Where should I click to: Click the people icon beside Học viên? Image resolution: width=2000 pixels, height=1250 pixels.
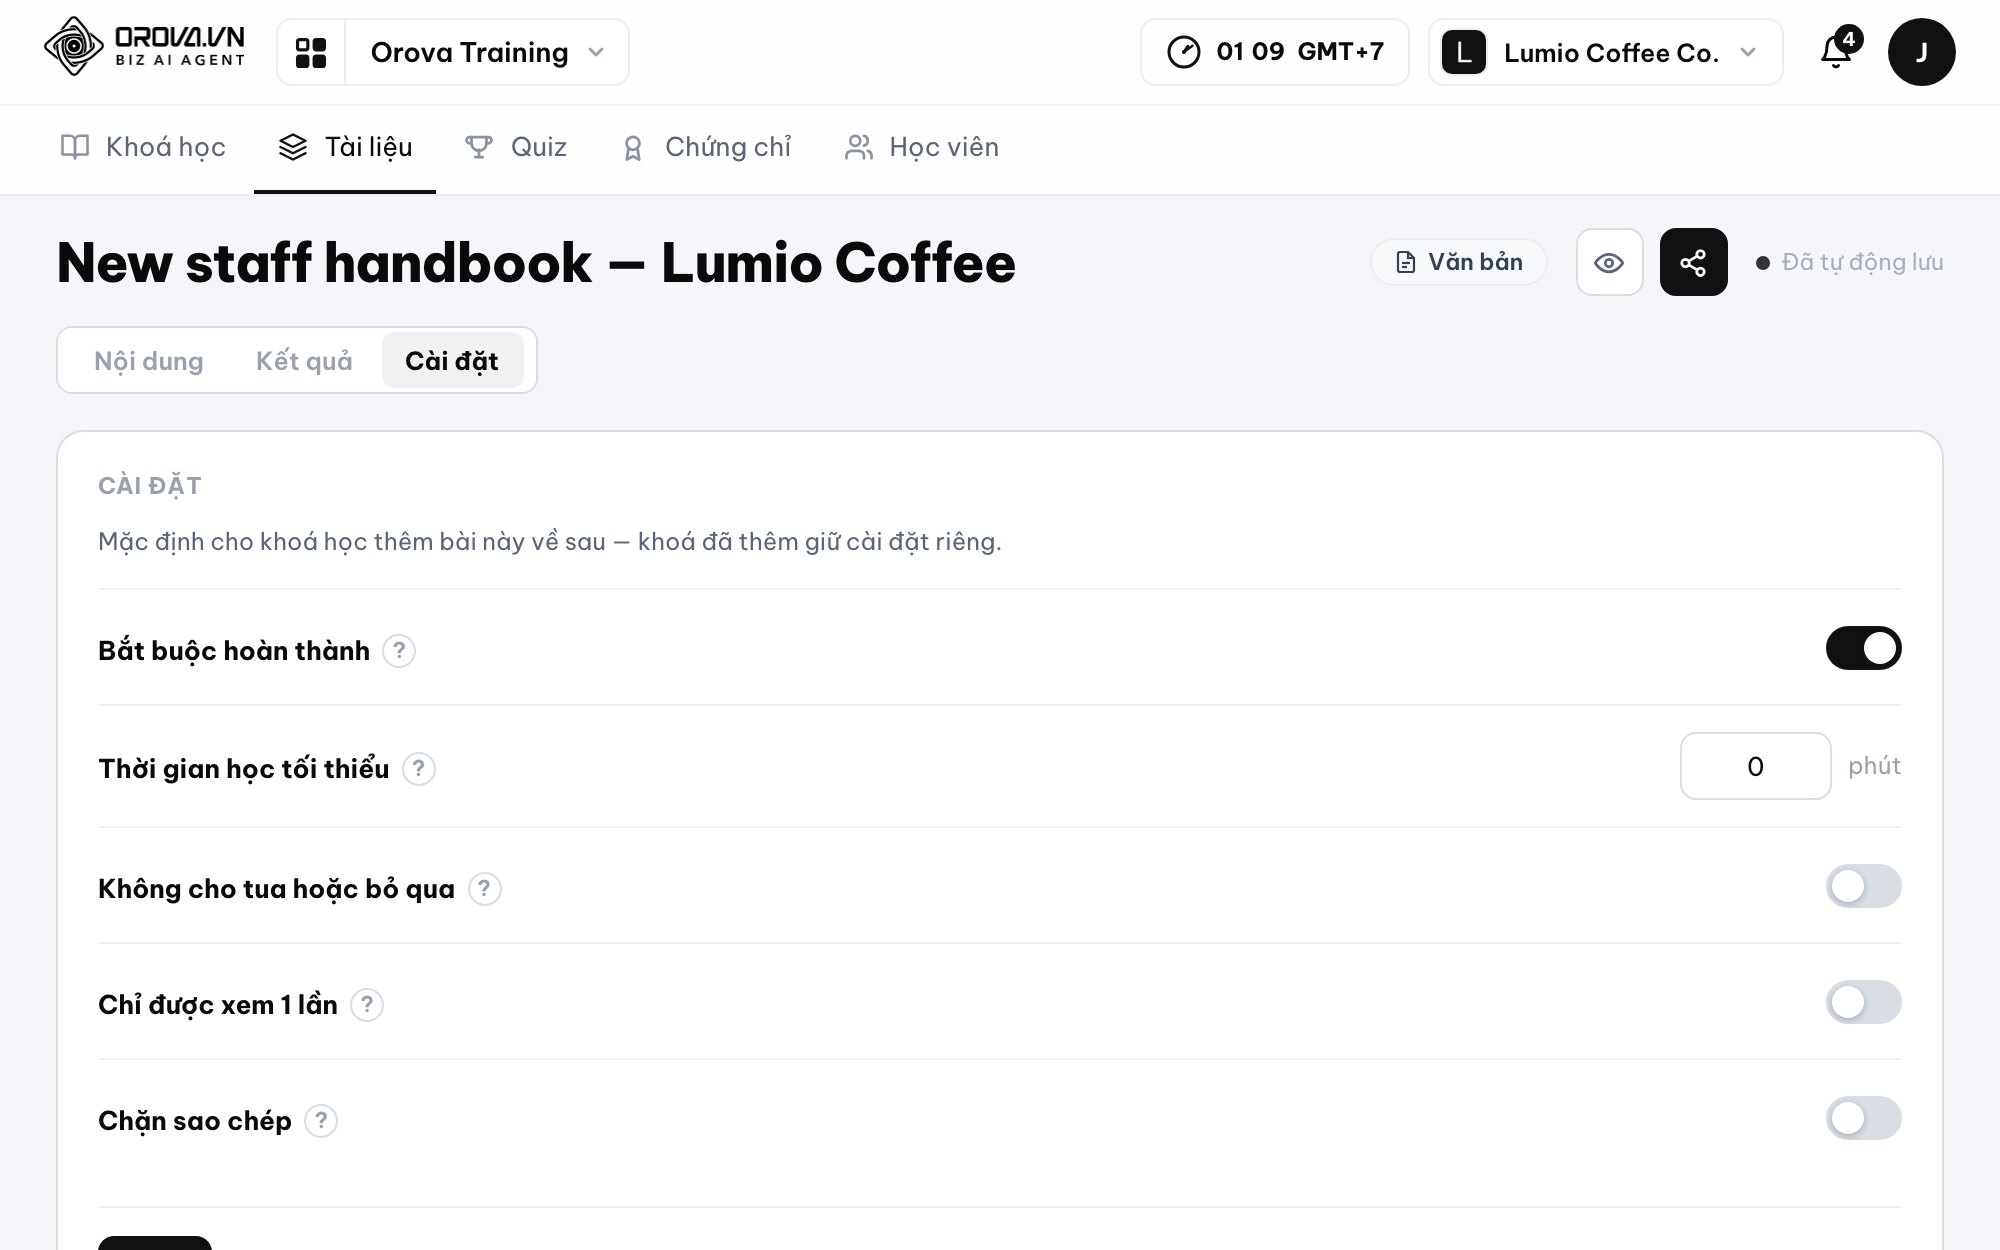coord(859,147)
